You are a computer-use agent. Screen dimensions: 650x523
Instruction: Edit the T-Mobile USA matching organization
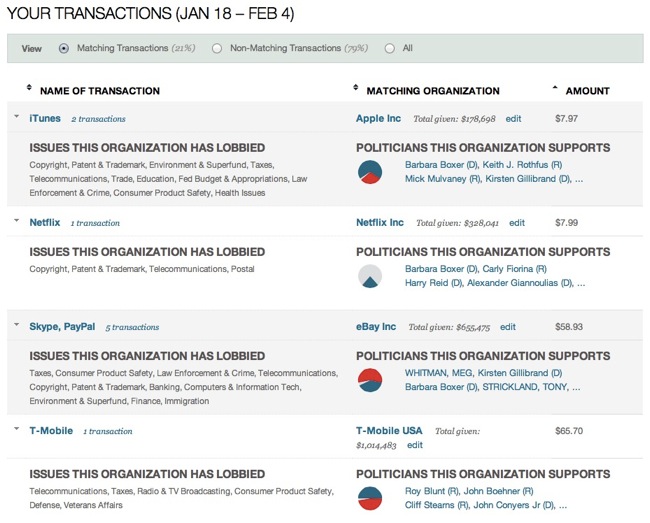pos(415,445)
